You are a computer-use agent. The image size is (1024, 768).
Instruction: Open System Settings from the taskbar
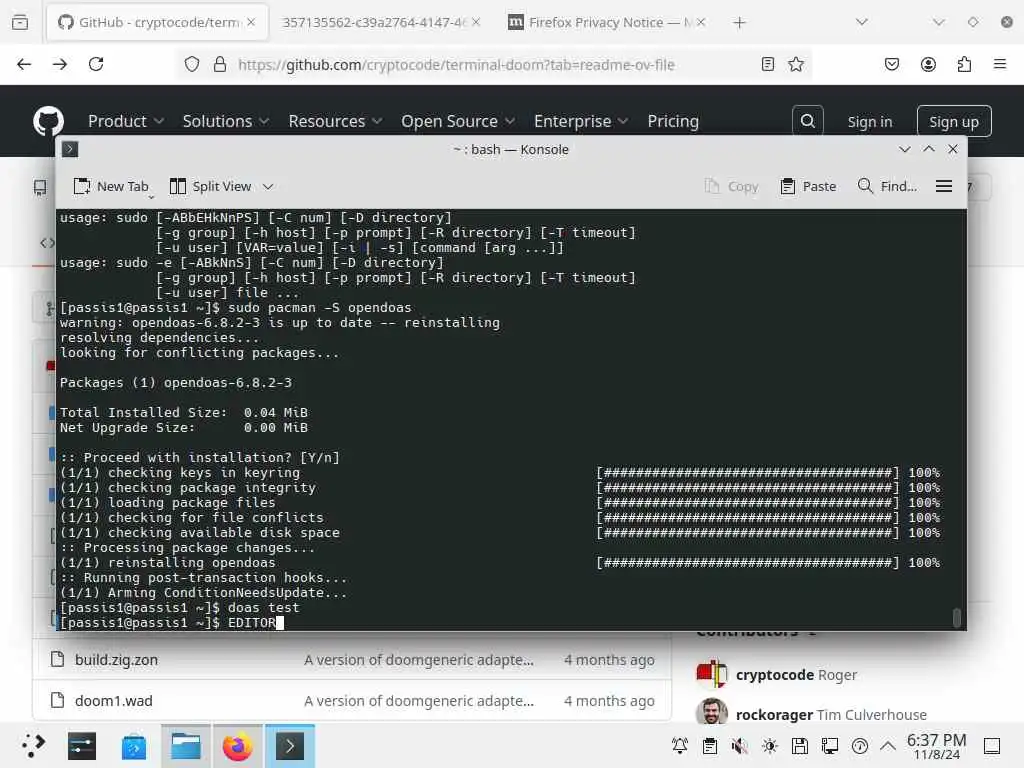(82, 746)
